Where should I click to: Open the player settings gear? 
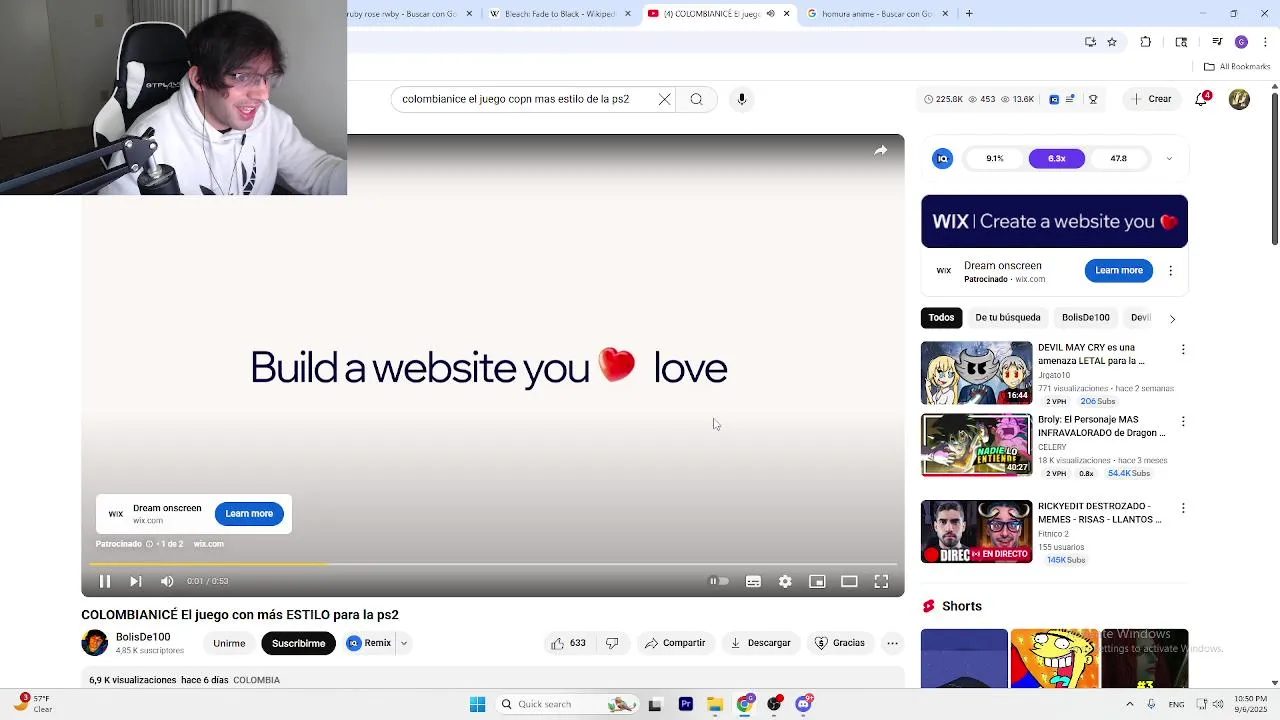785,581
